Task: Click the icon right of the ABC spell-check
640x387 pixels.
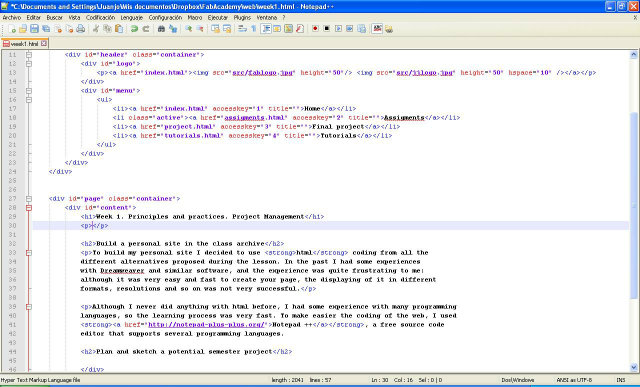Action: (x=389, y=29)
